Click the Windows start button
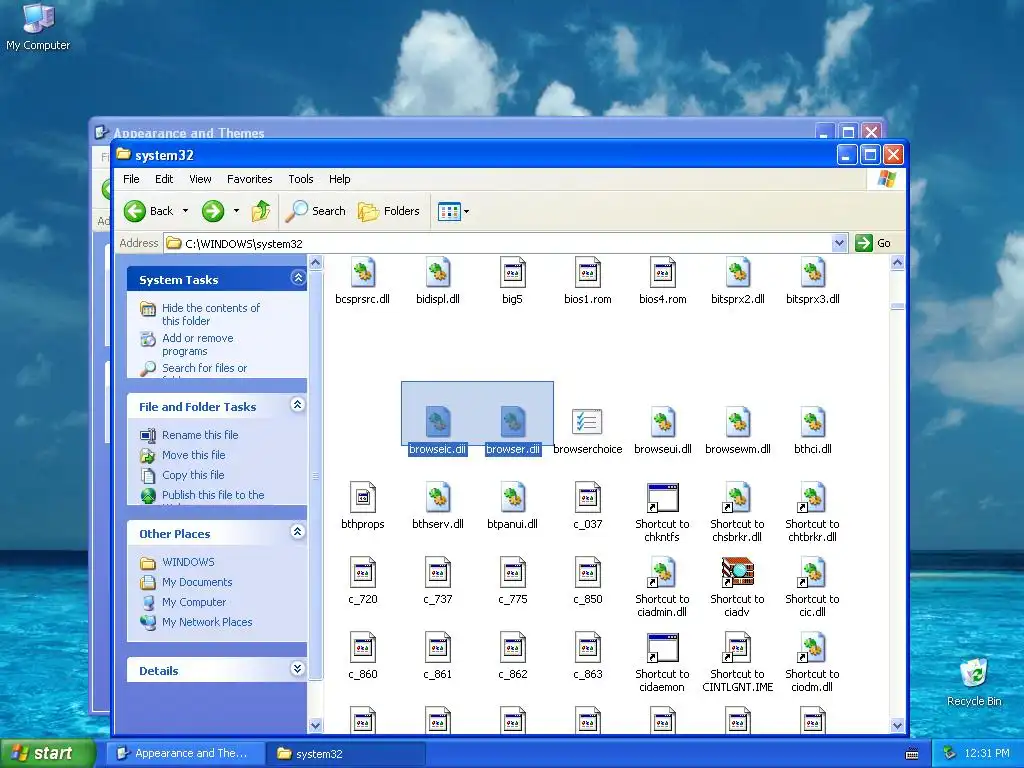Viewport: 1024px width, 768px height. (x=47, y=753)
